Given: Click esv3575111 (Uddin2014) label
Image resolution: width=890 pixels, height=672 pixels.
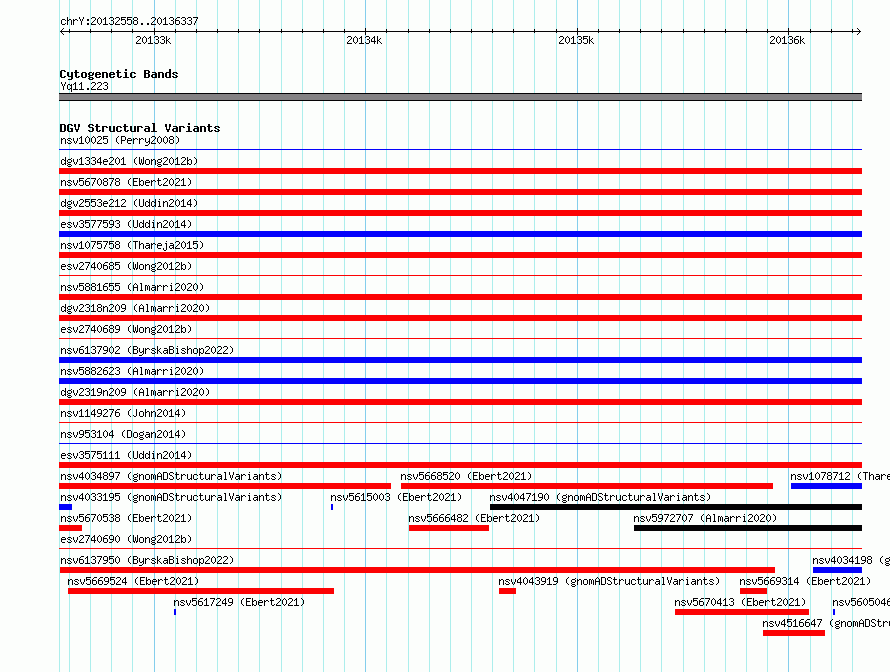Looking at the screenshot, I should coord(126,455).
